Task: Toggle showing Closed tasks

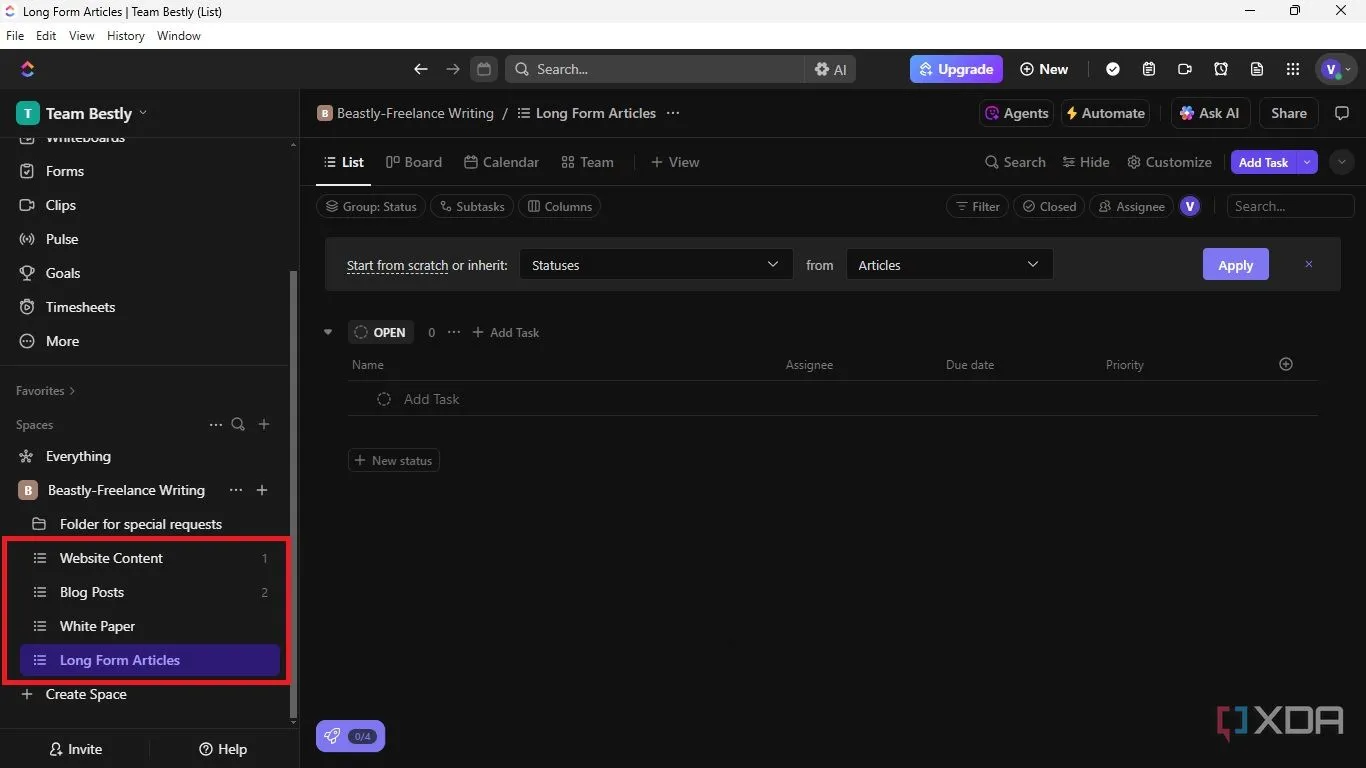Action: pyautogui.click(x=1049, y=206)
